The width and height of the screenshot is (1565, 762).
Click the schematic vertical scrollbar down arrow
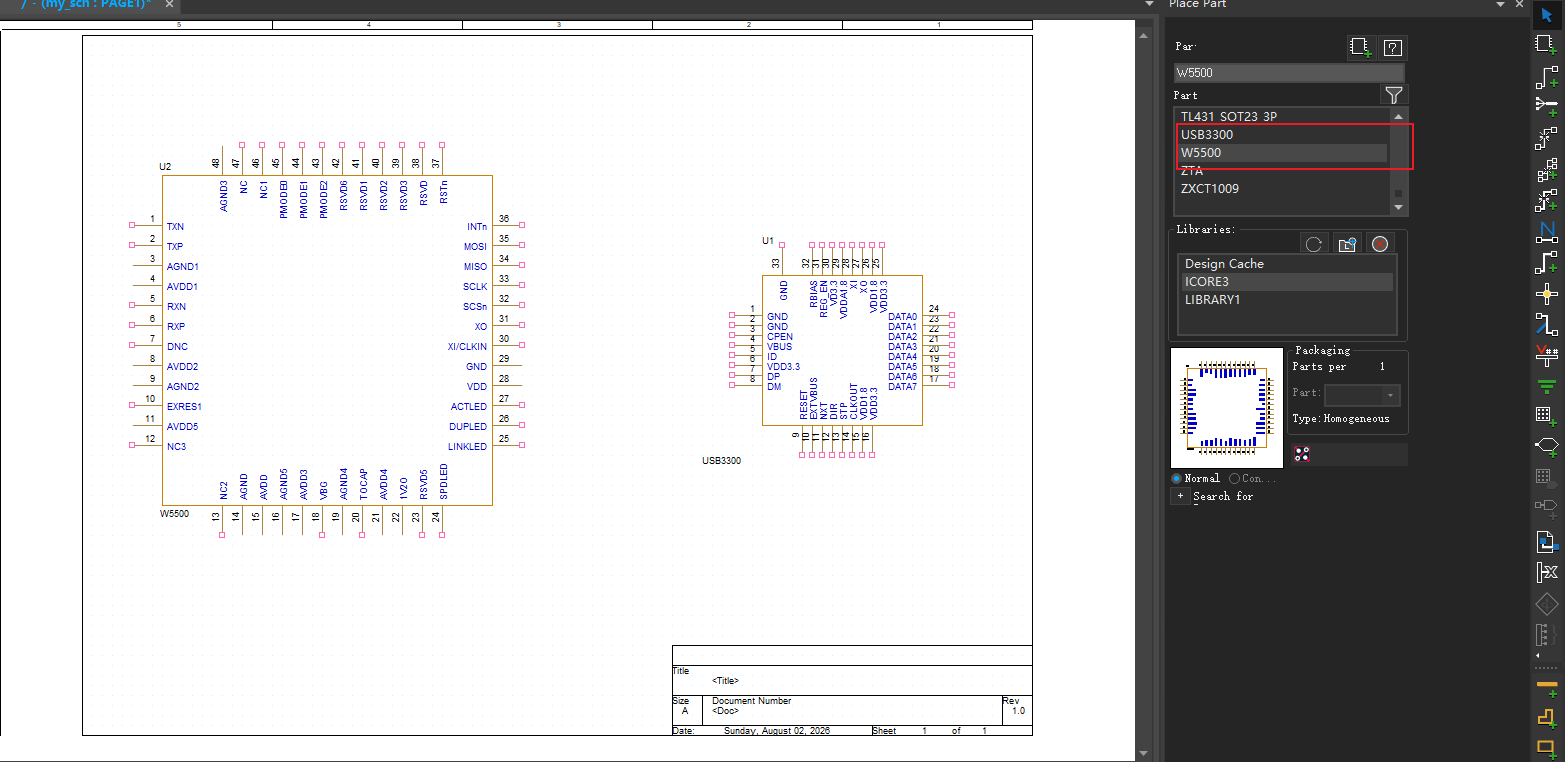click(x=1145, y=753)
